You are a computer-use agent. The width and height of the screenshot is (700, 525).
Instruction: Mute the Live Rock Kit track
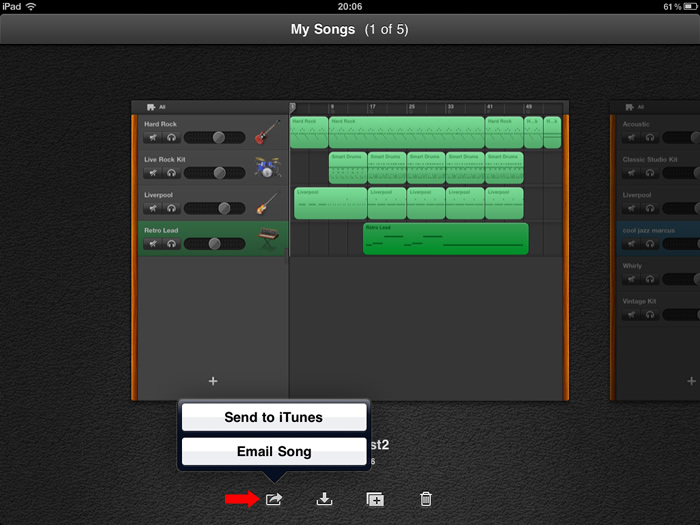coord(153,173)
